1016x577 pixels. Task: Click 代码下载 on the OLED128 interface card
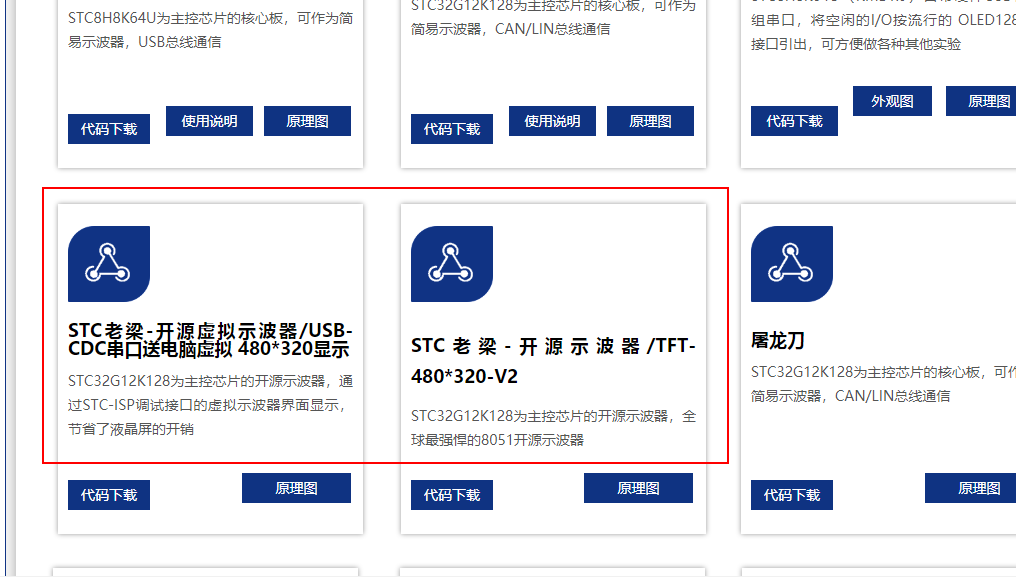794,121
